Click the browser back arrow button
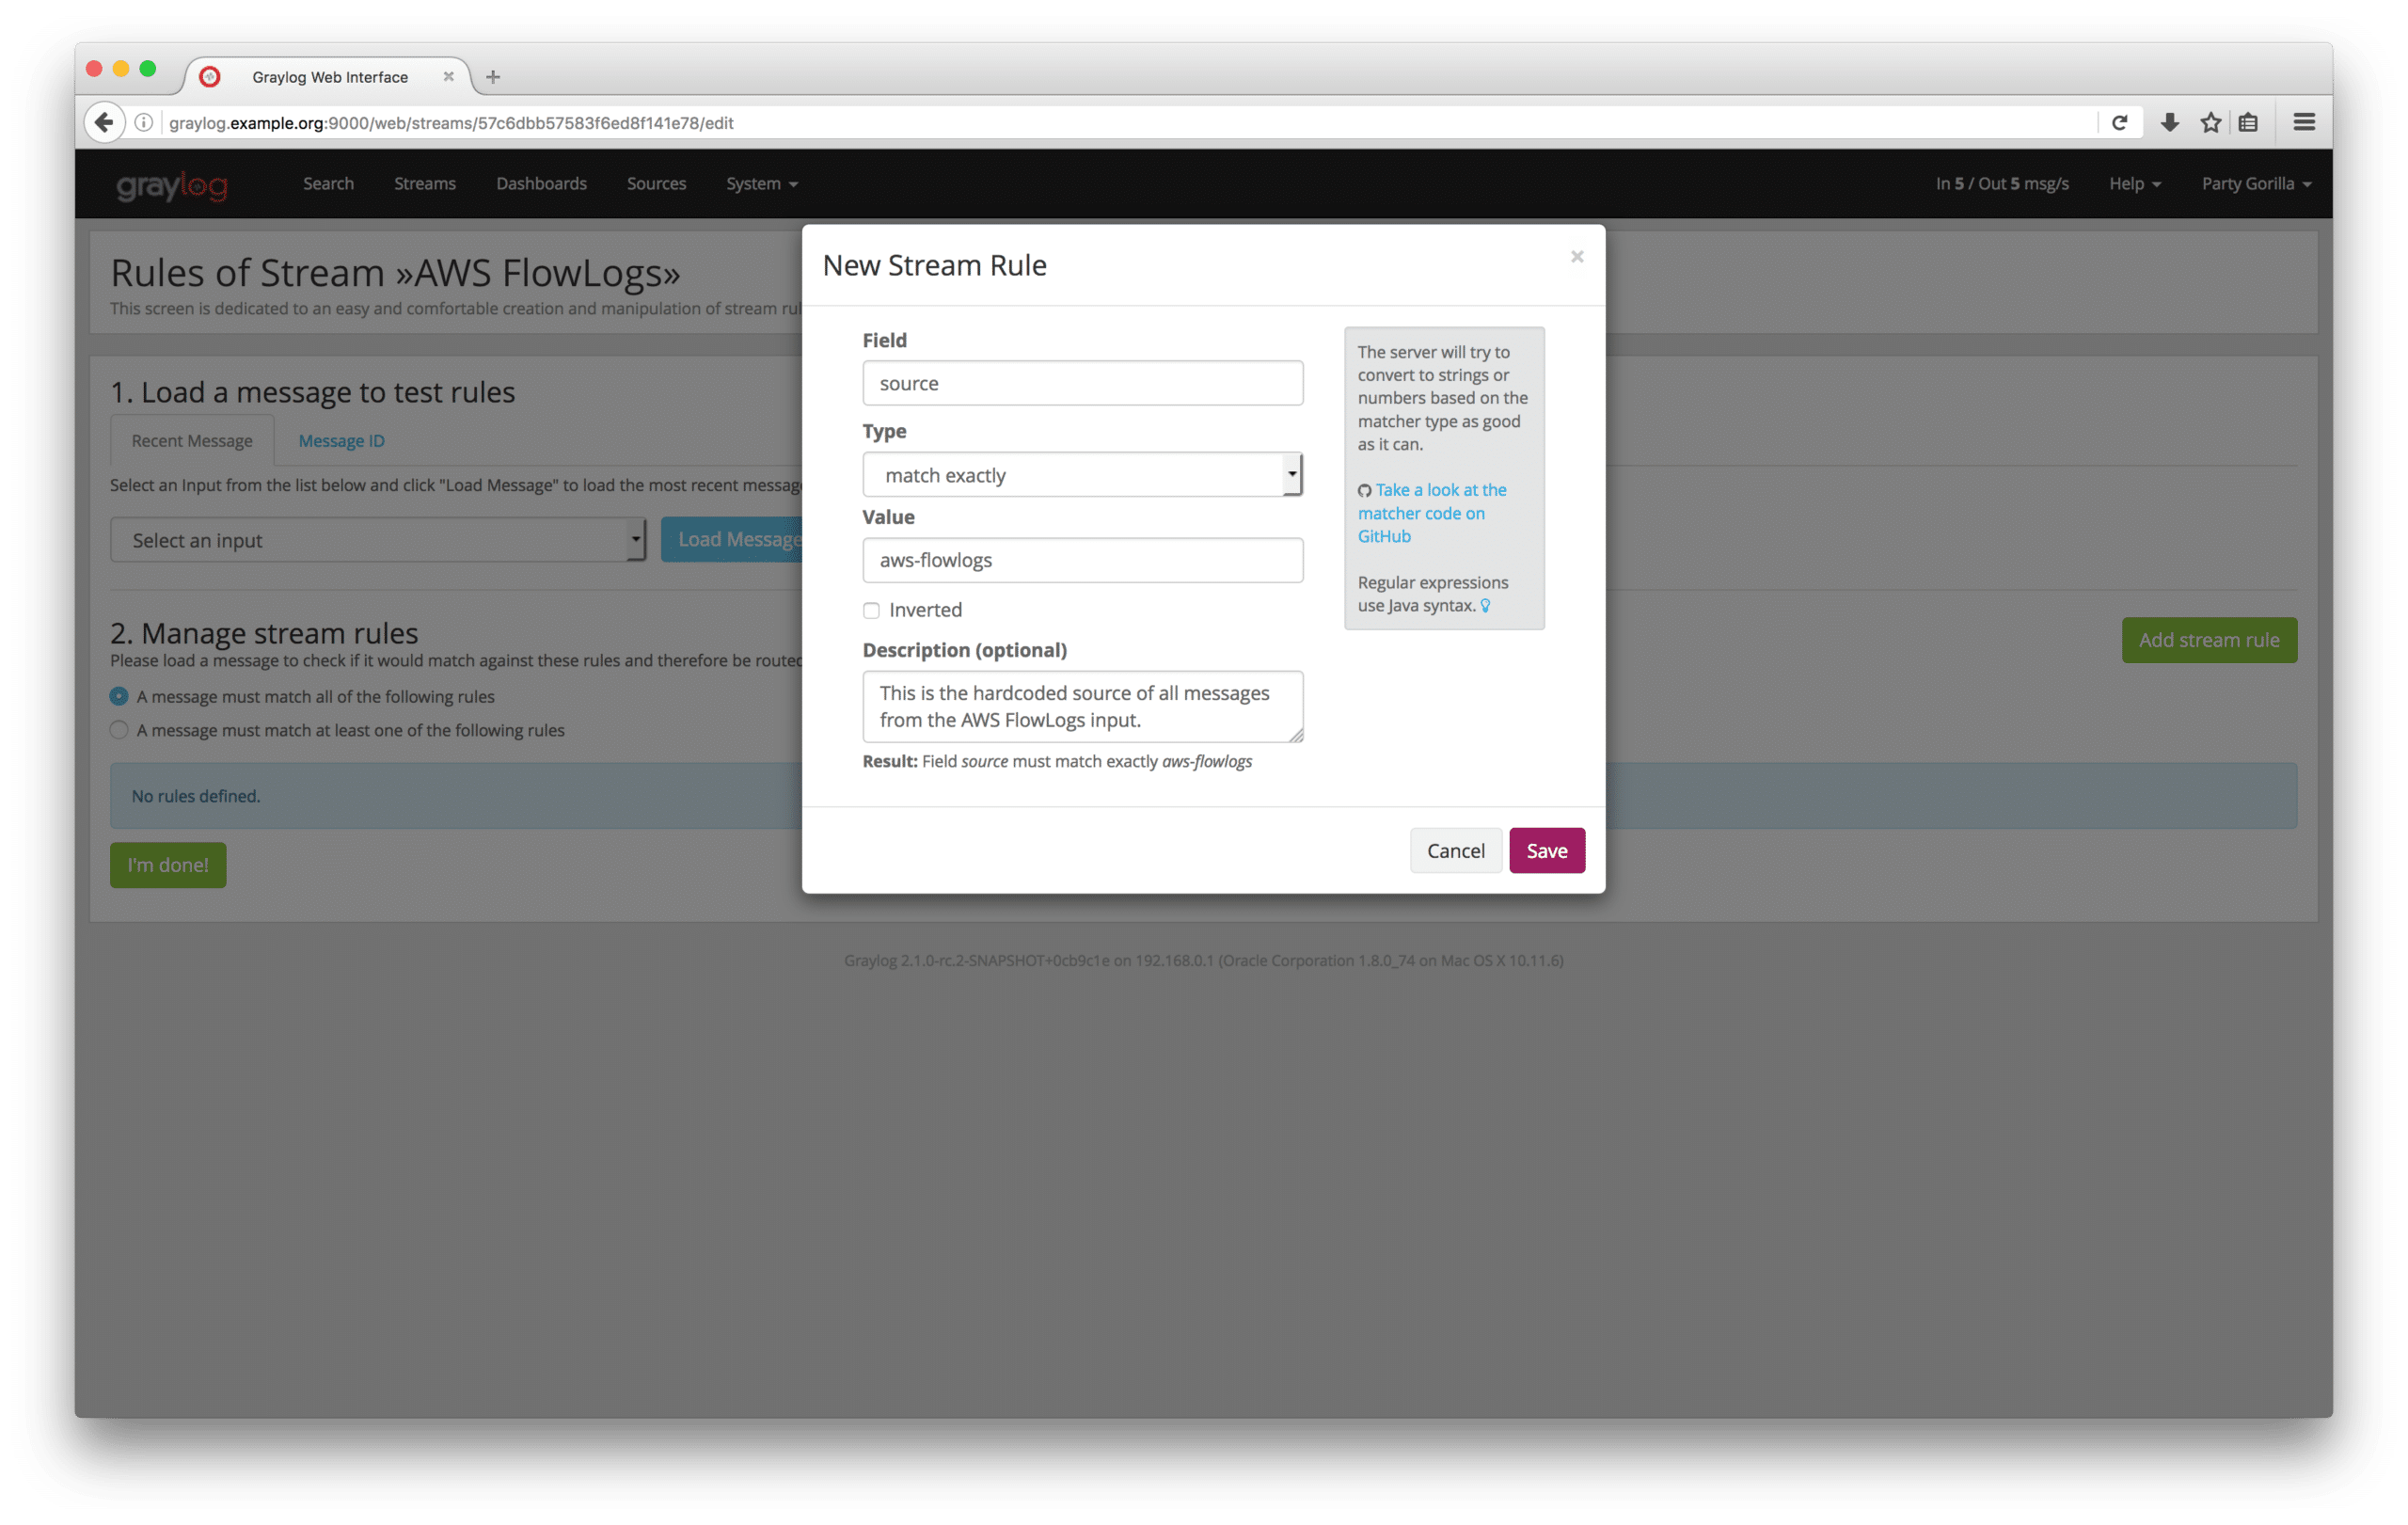Image resolution: width=2408 pixels, height=1525 pixels. [x=104, y=122]
